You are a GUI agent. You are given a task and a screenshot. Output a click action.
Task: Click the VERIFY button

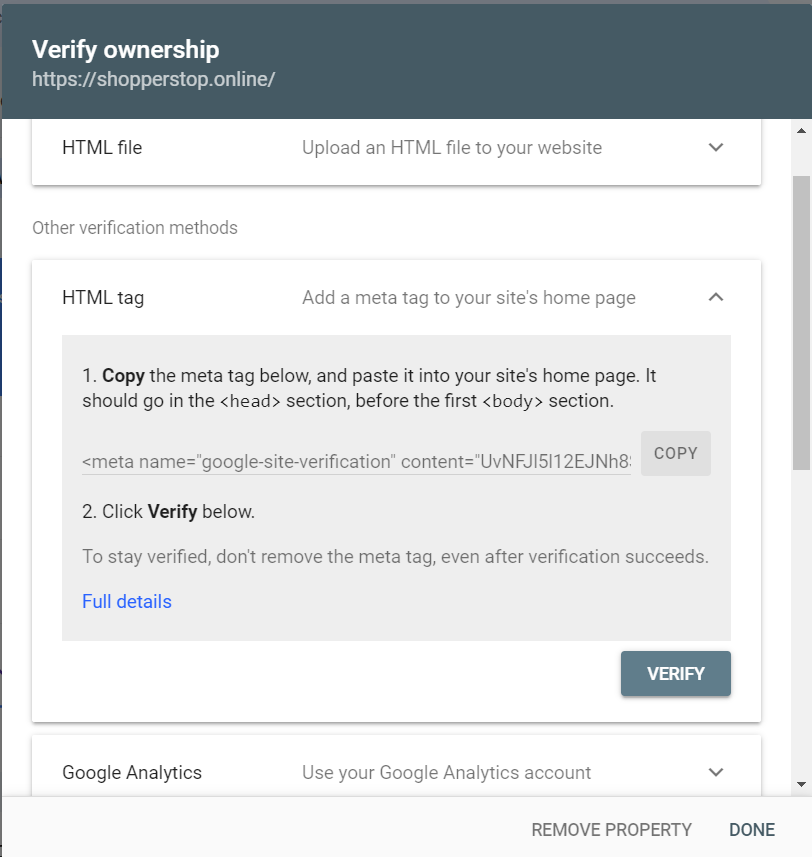pos(675,674)
